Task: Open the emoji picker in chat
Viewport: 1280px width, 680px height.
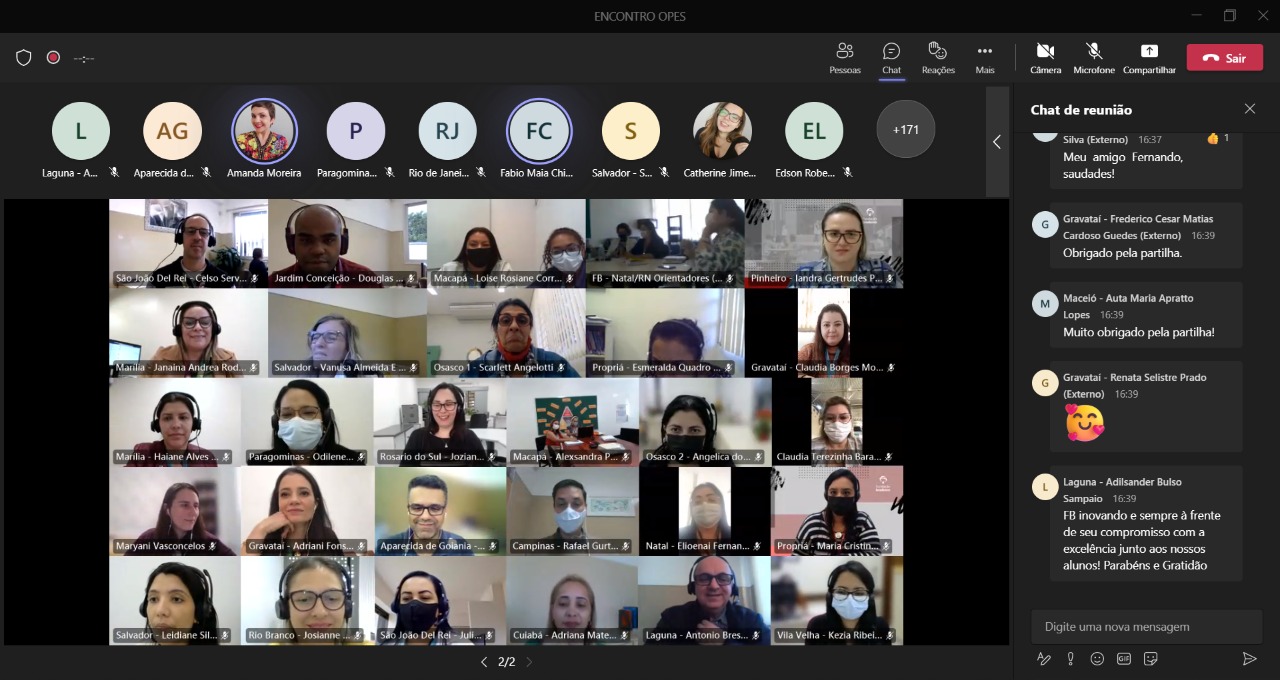Action: click(x=1097, y=659)
